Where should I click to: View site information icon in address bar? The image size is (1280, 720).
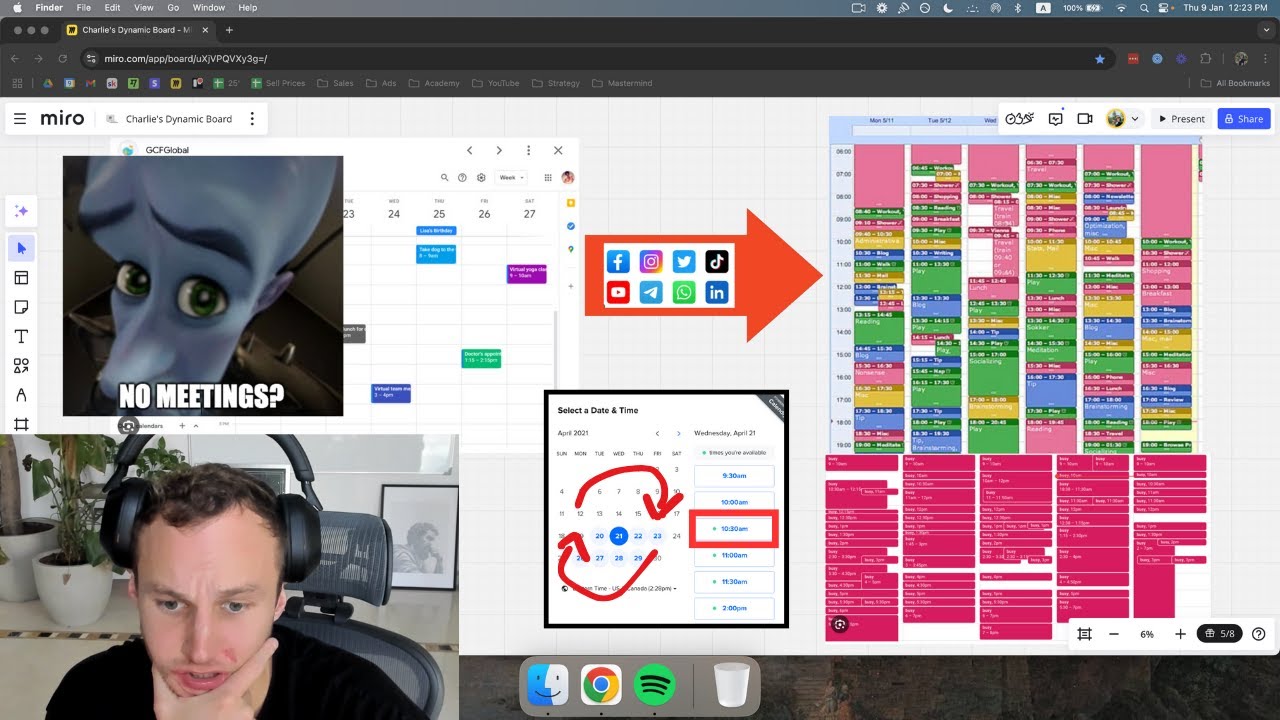[x=91, y=59]
